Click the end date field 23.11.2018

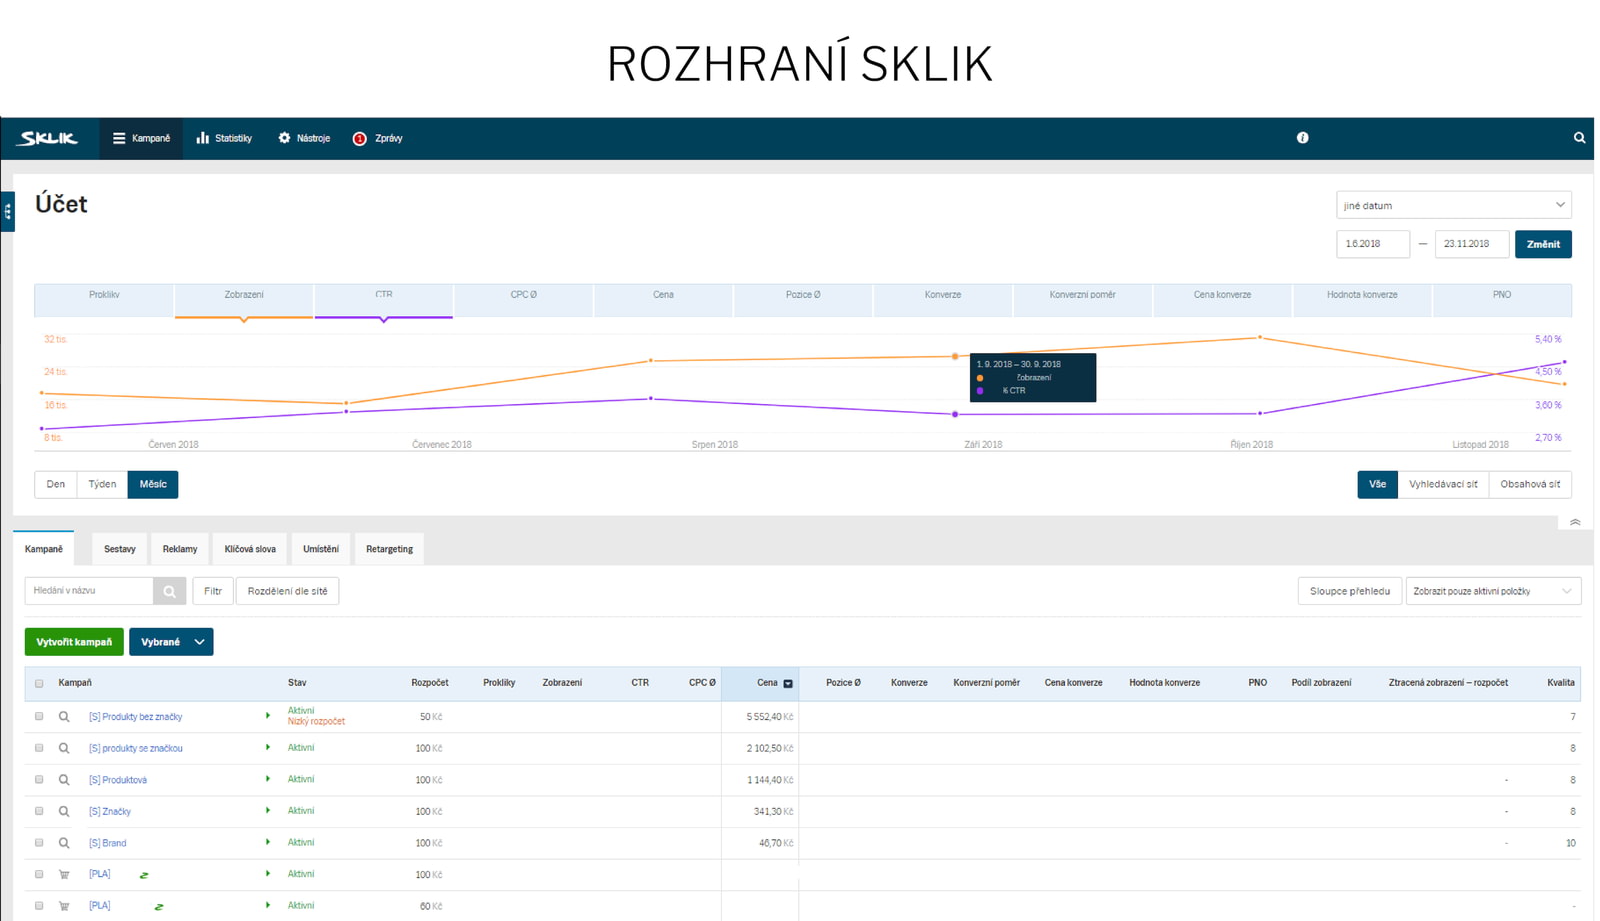point(1471,244)
